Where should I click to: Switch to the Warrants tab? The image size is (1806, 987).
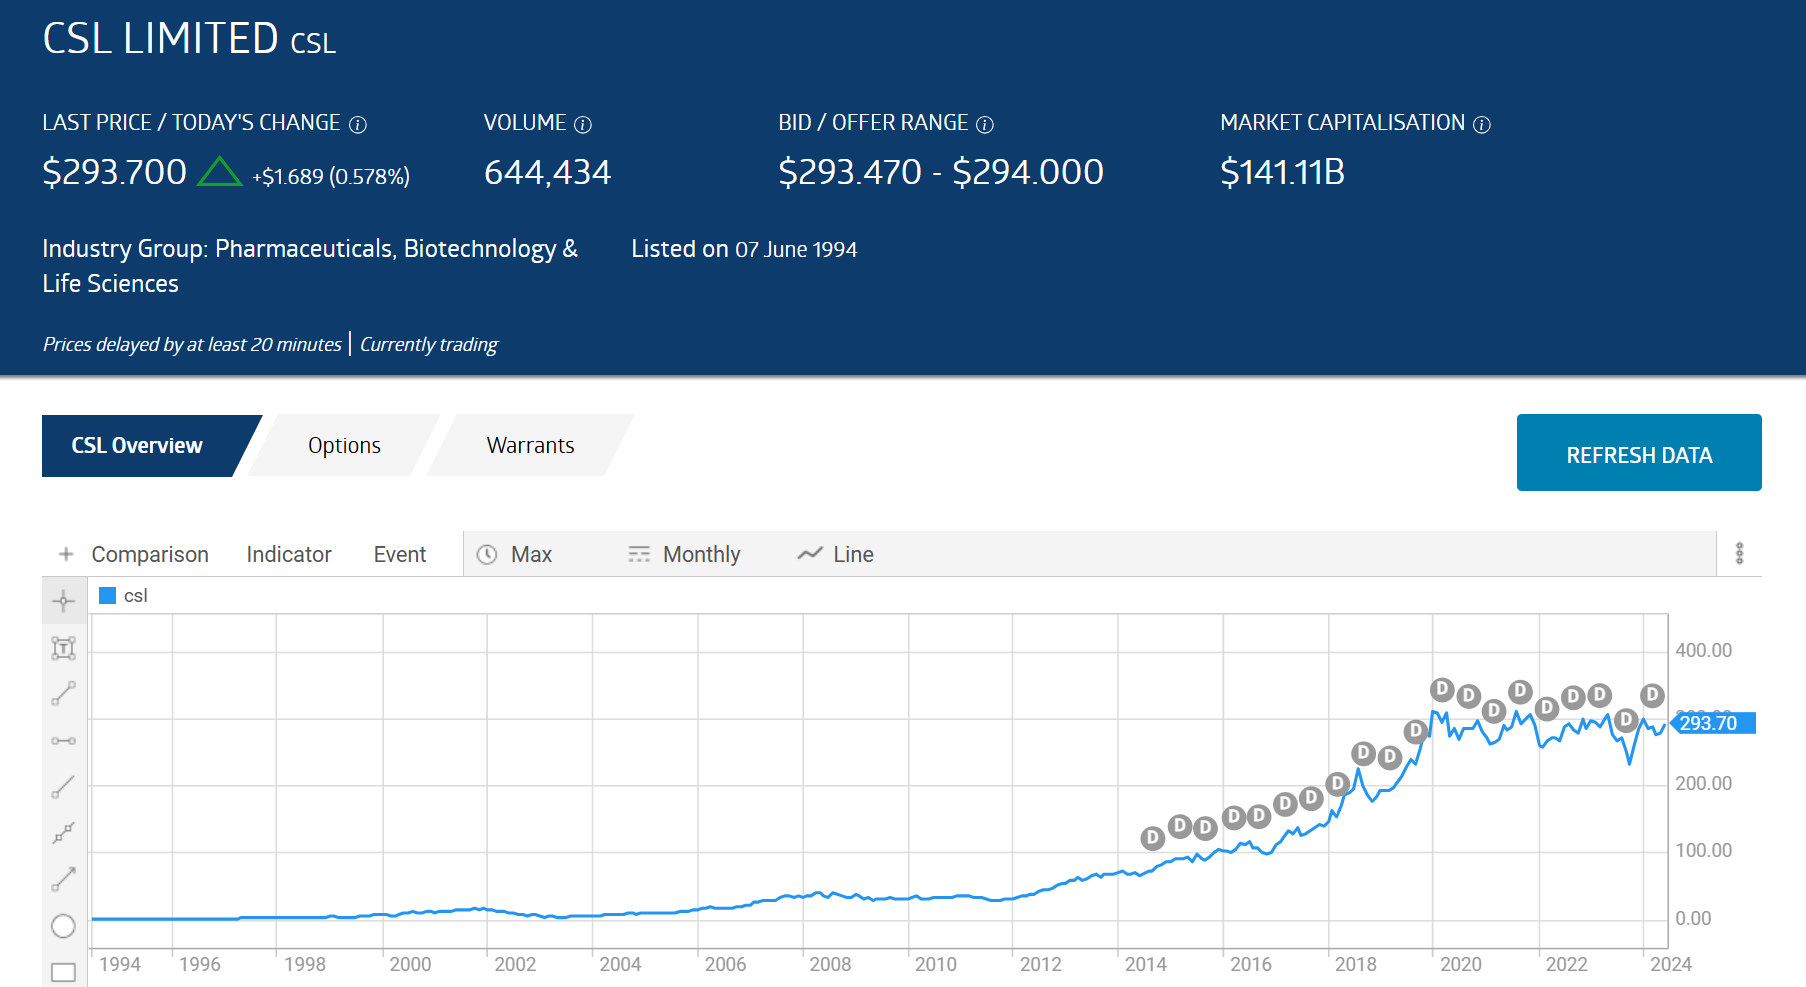point(530,445)
